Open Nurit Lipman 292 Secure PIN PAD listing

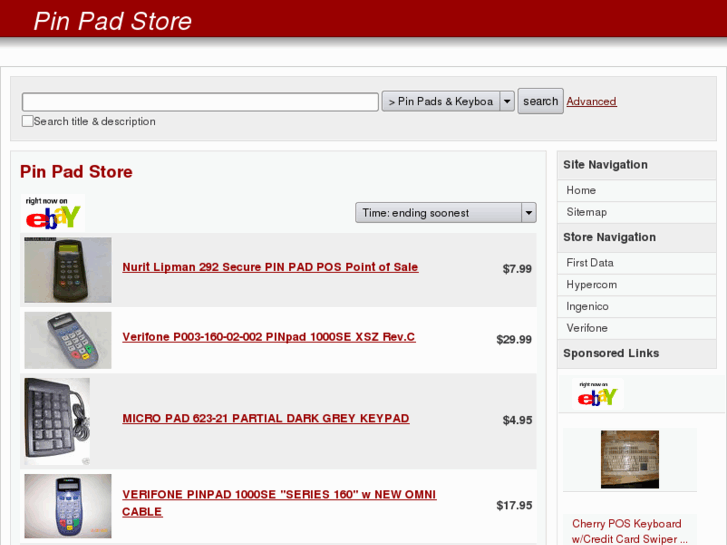pos(270,267)
